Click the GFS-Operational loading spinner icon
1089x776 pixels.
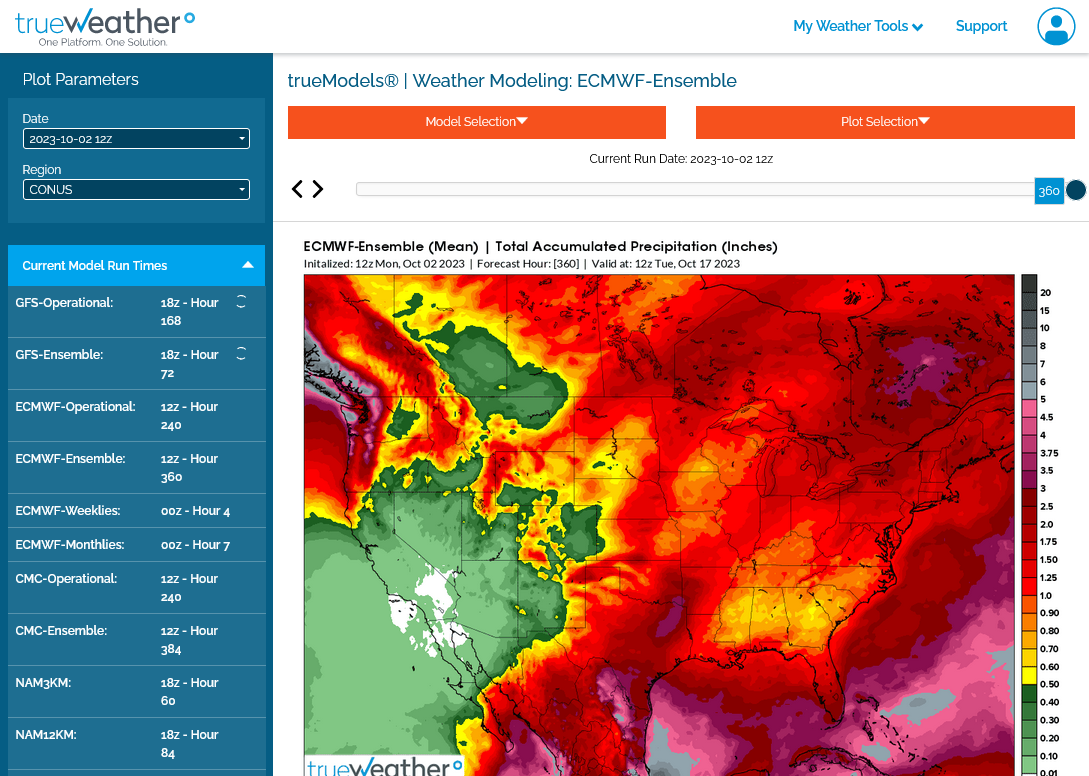click(241, 302)
